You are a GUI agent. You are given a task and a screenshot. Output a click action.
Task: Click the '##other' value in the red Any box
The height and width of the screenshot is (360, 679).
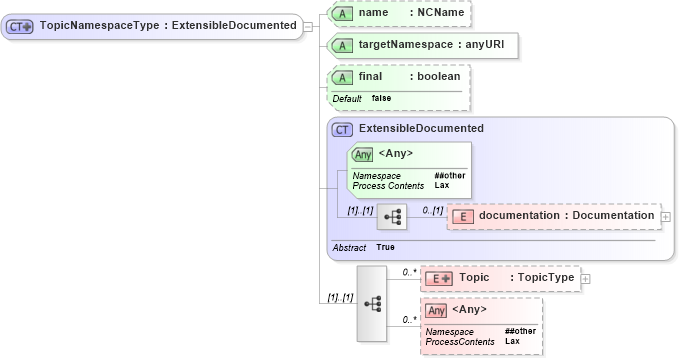521,331
